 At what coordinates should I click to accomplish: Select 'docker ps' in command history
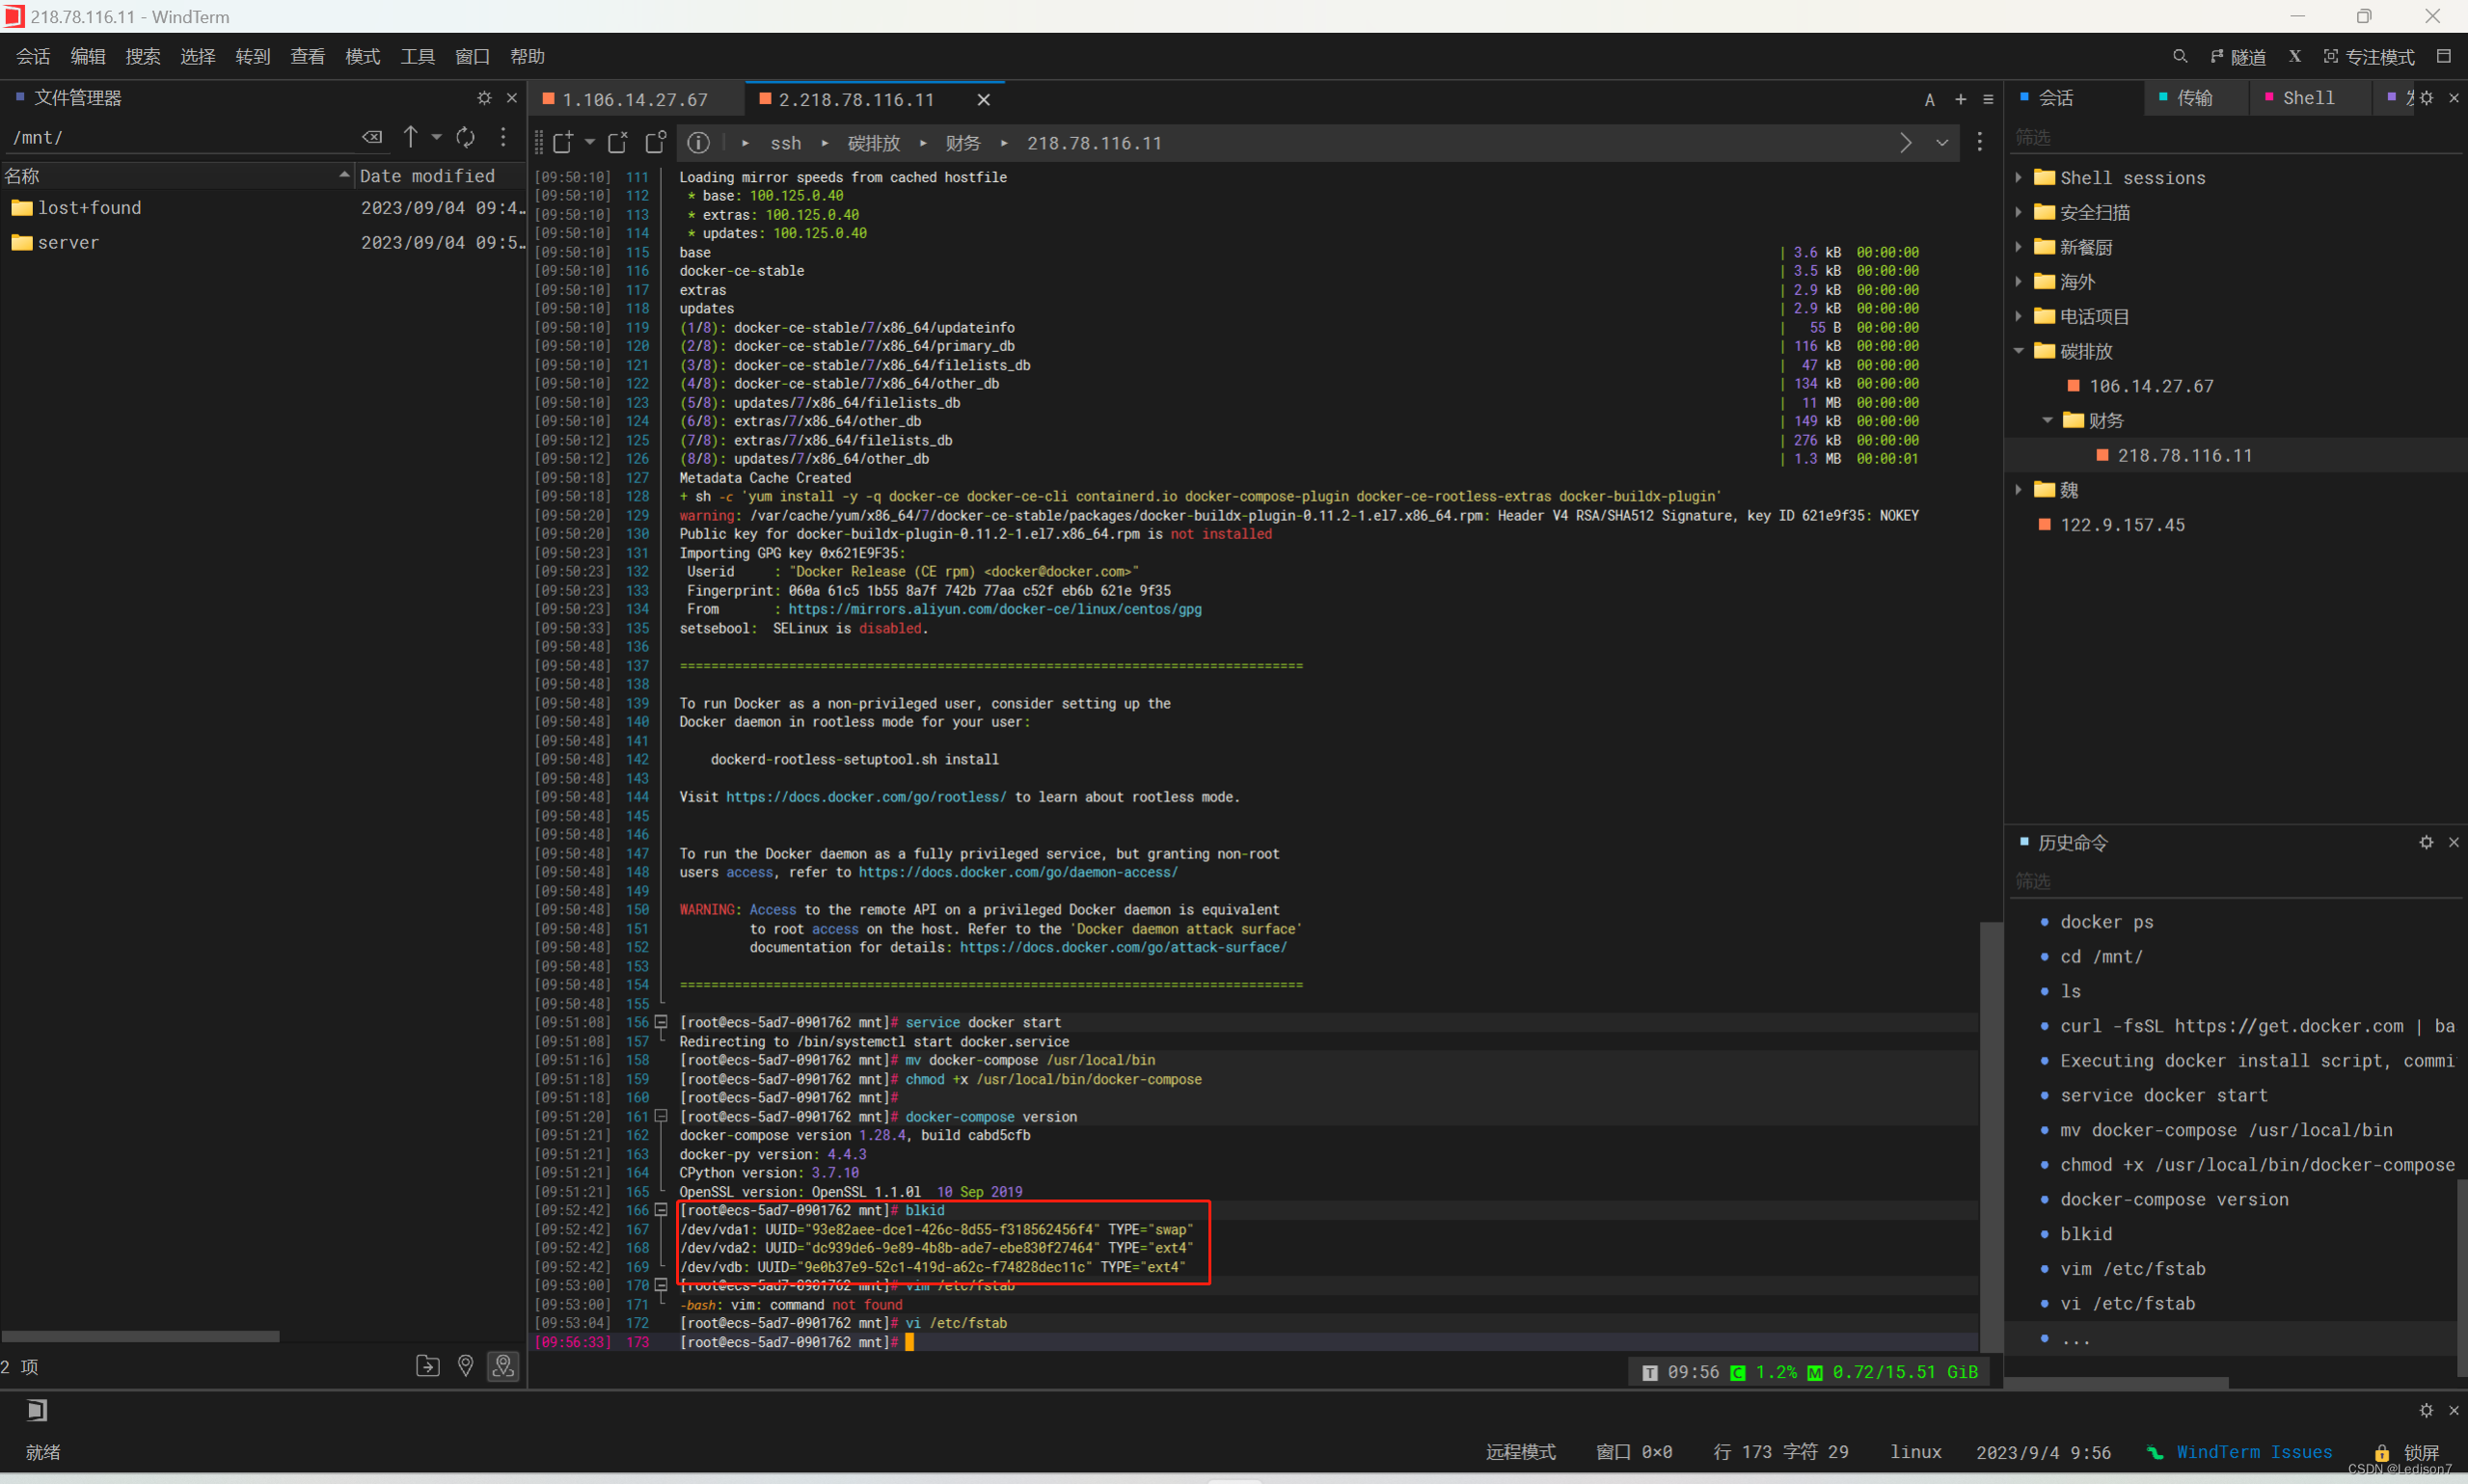pyautogui.click(x=2106, y=922)
